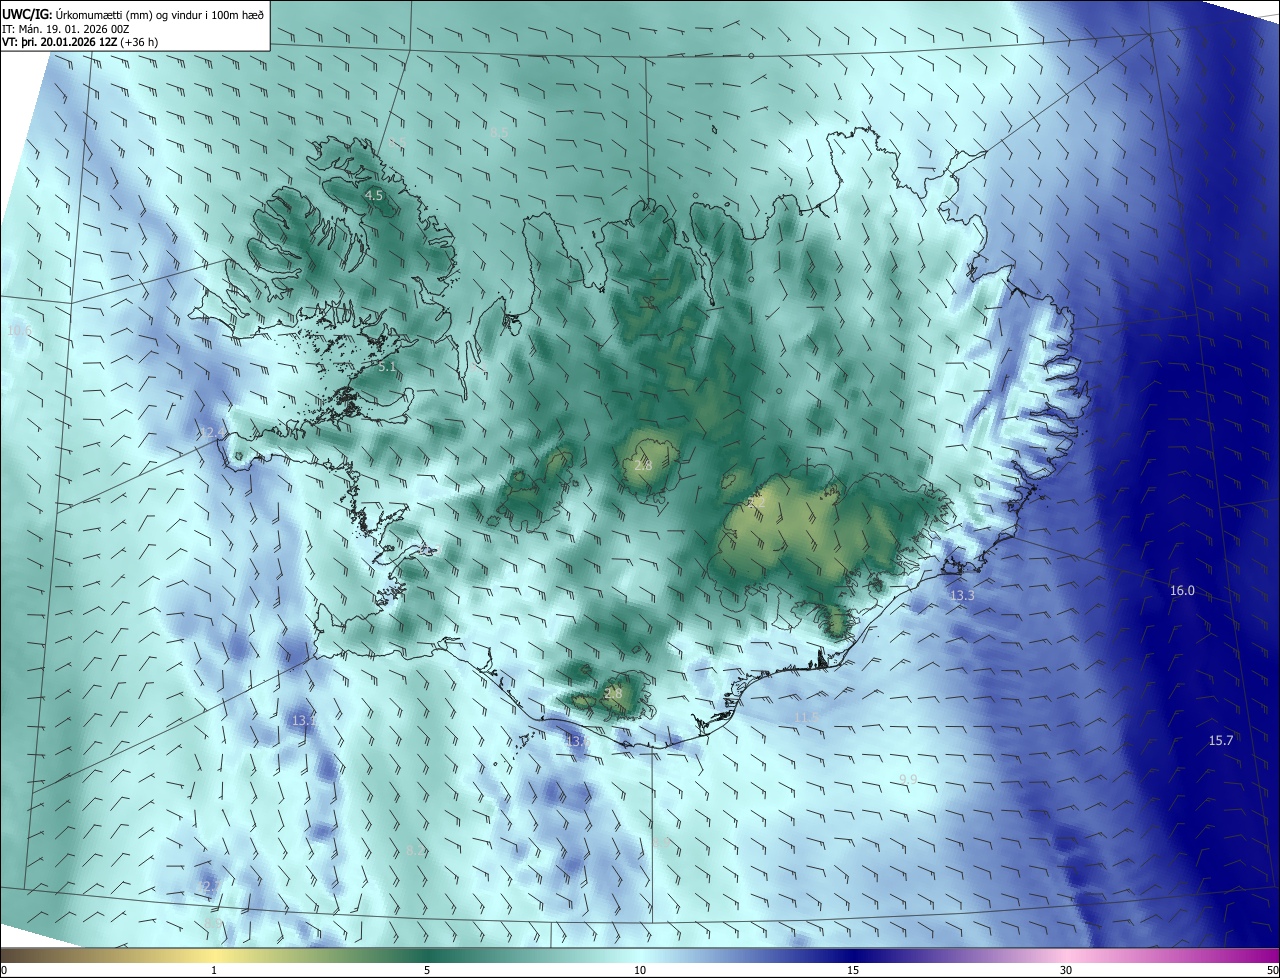Click the 15.7 value label
The image size is (1280, 978).
[x=1221, y=740]
